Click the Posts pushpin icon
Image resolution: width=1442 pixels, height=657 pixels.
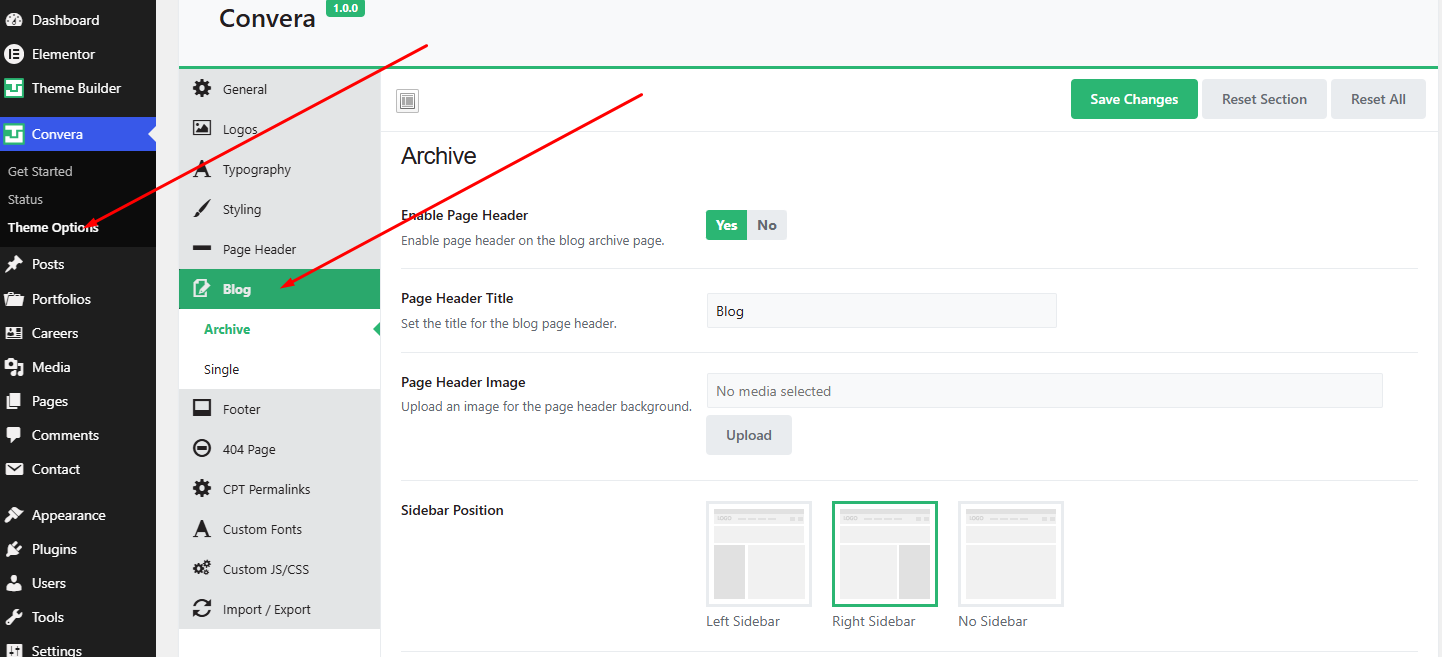point(14,264)
